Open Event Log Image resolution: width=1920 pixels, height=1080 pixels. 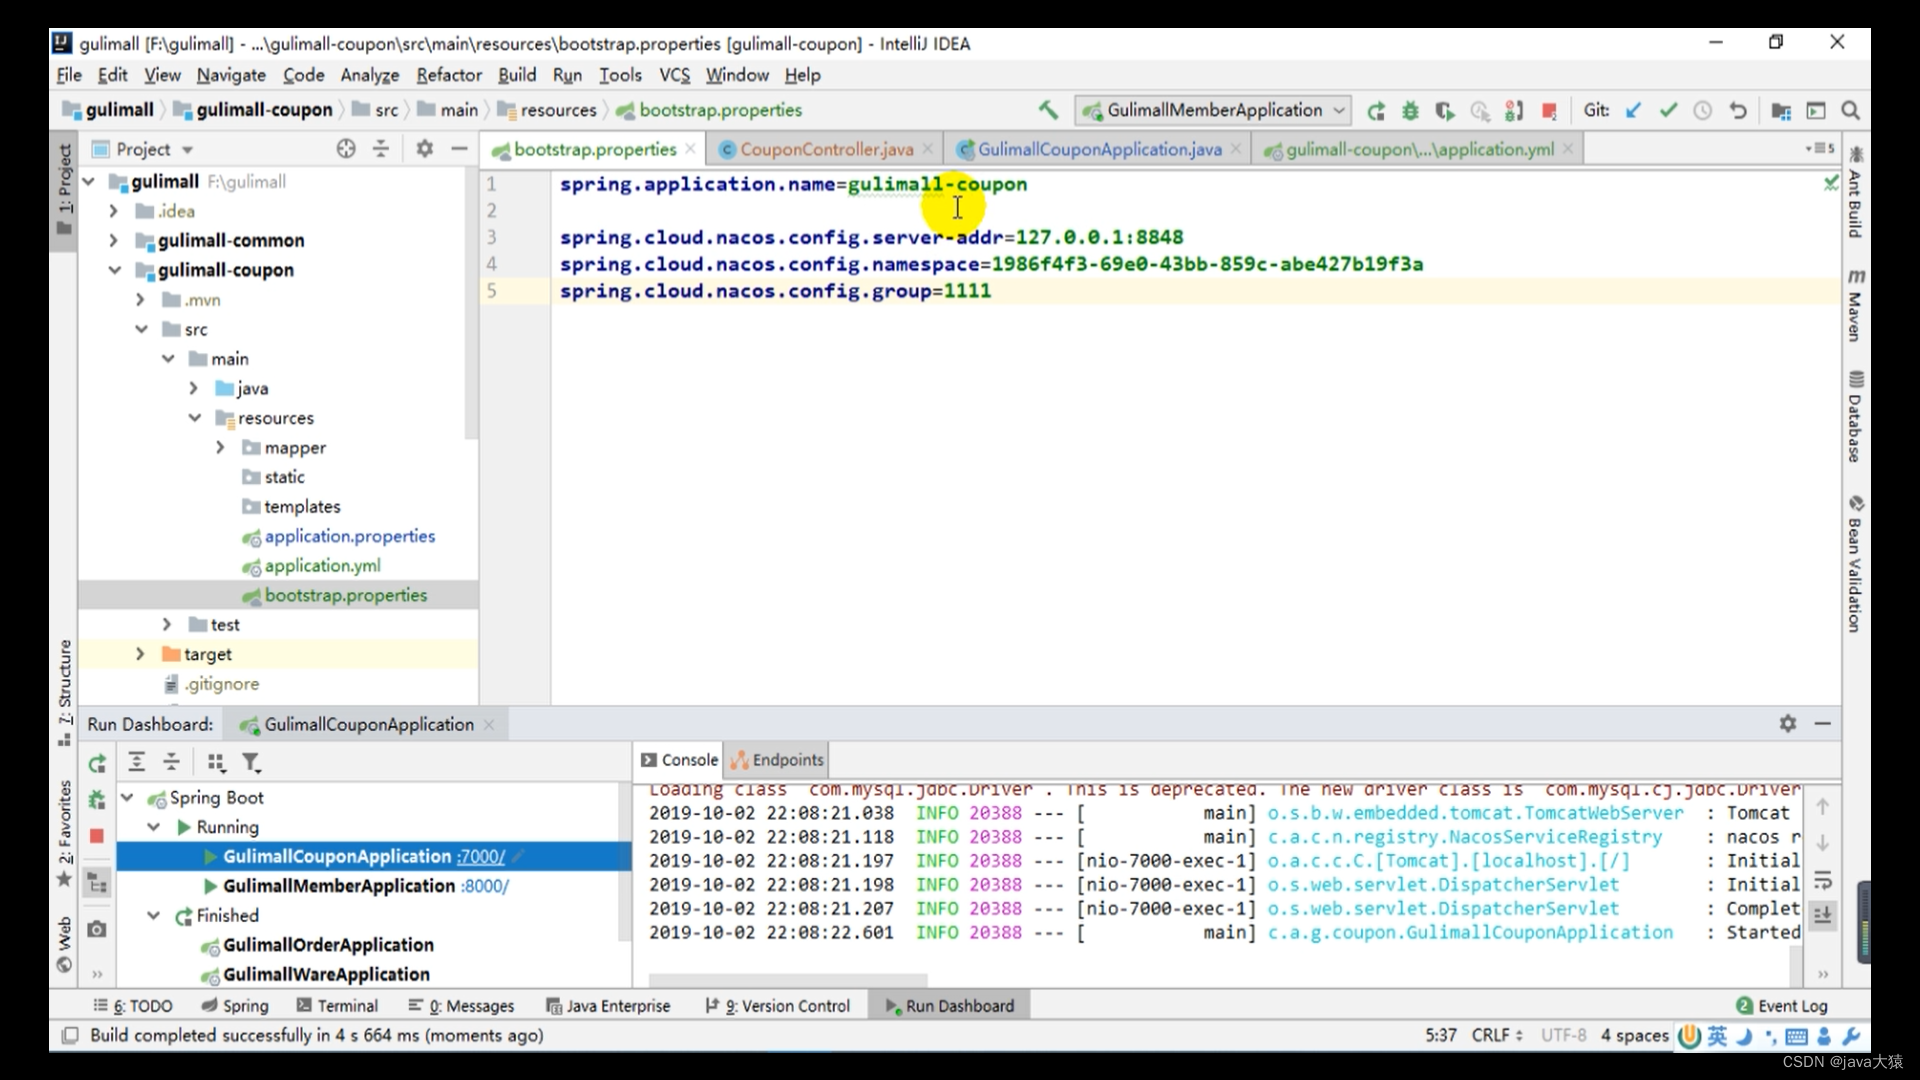pos(1782,1006)
